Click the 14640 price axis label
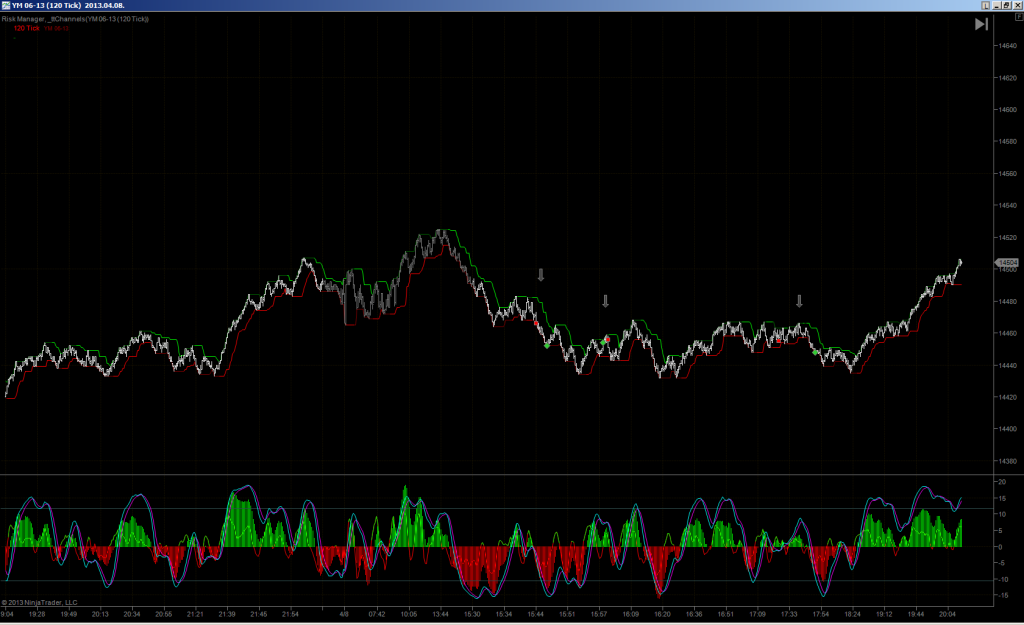 point(1008,46)
